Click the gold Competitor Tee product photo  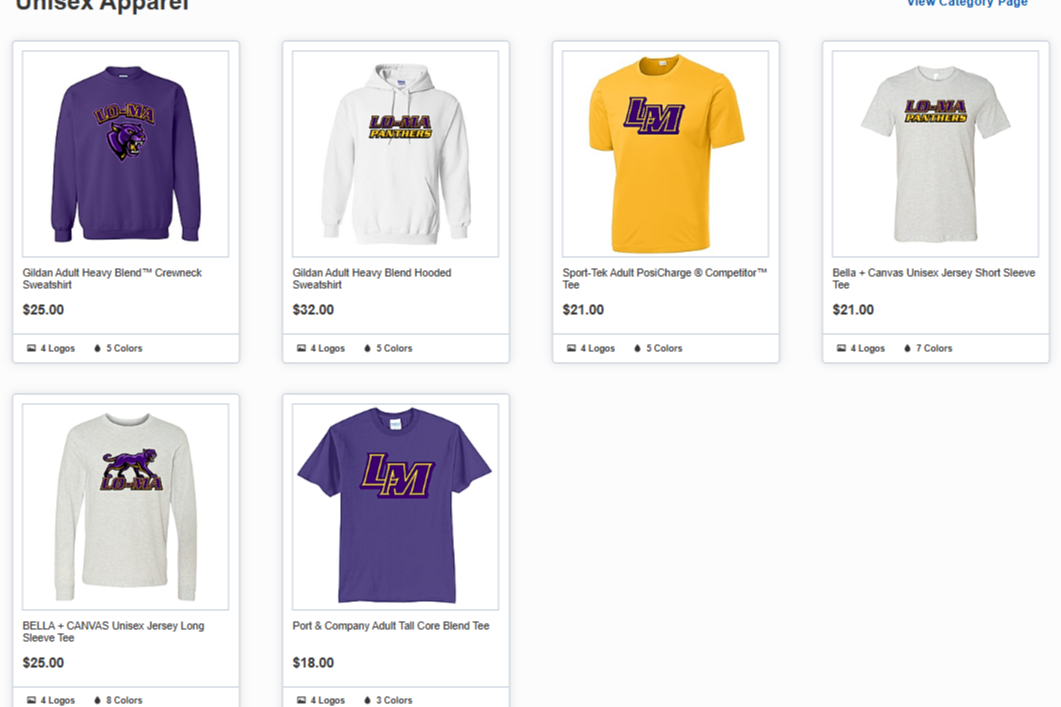point(664,152)
